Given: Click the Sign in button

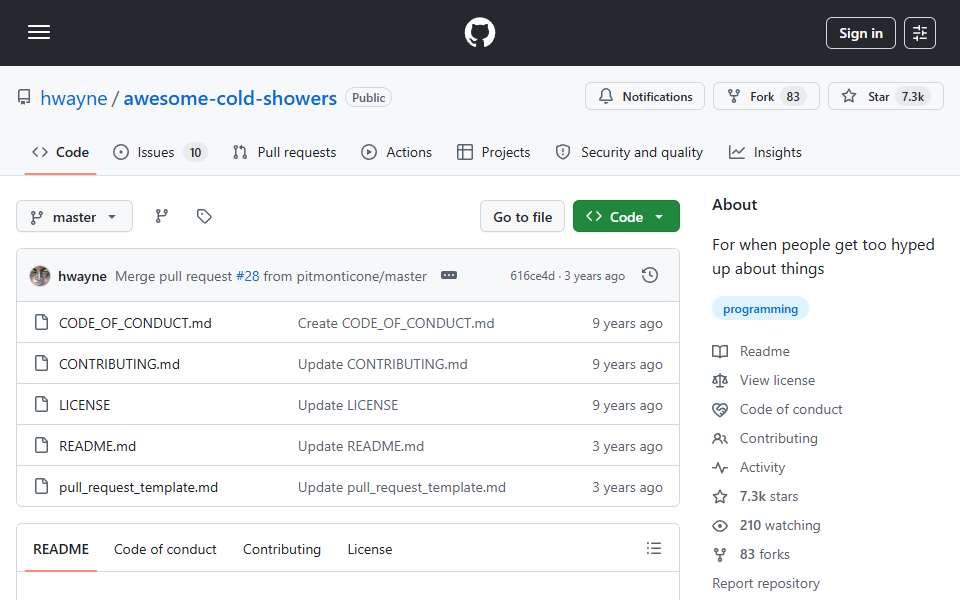Looking at the screenshot, I should (860, 33).
